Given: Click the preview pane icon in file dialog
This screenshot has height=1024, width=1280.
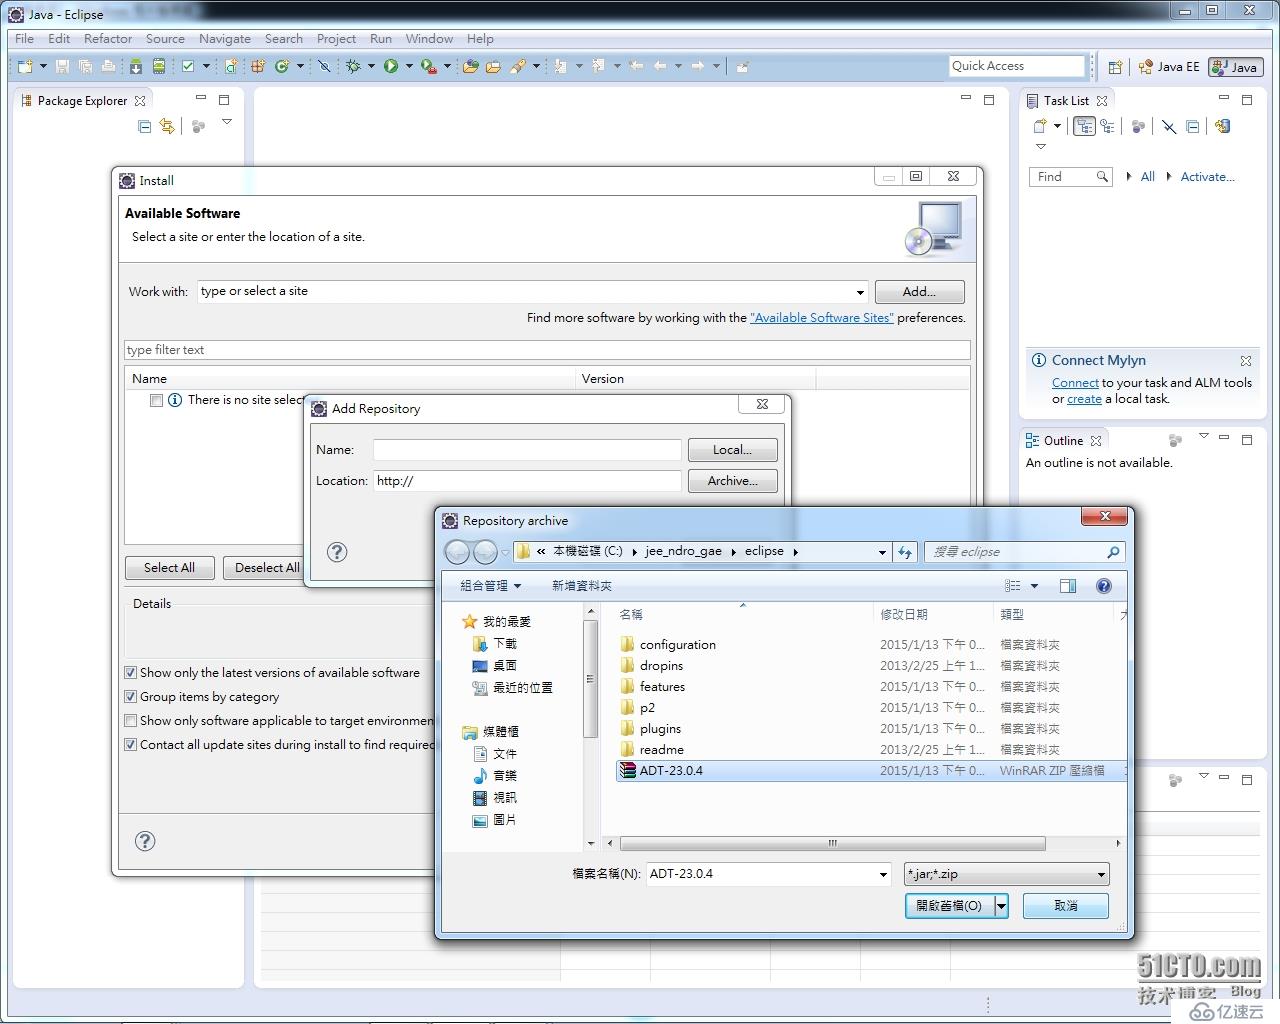Looking at the screenshot, I should 1068,586.
